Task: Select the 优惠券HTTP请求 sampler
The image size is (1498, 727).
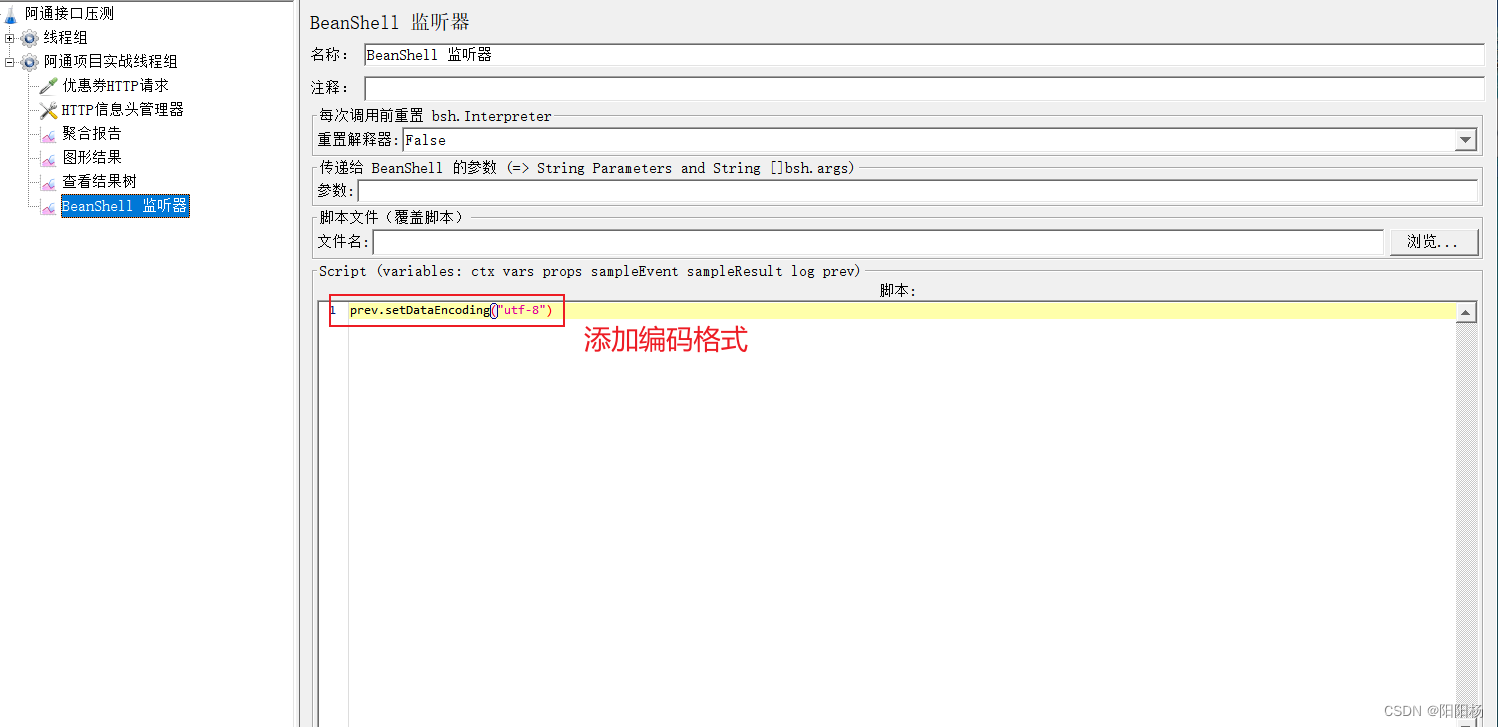Action: (x=115, y=86)
